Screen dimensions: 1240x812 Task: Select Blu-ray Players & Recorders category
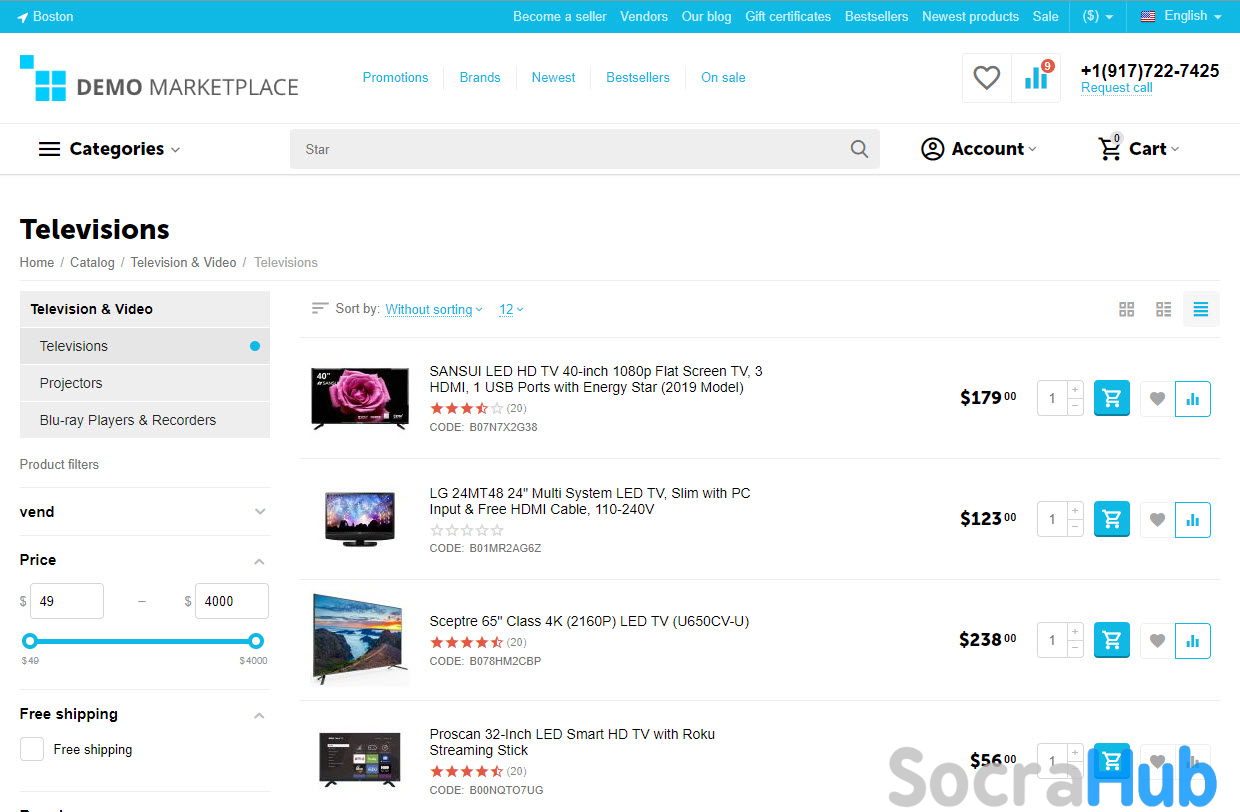[145, 420]
